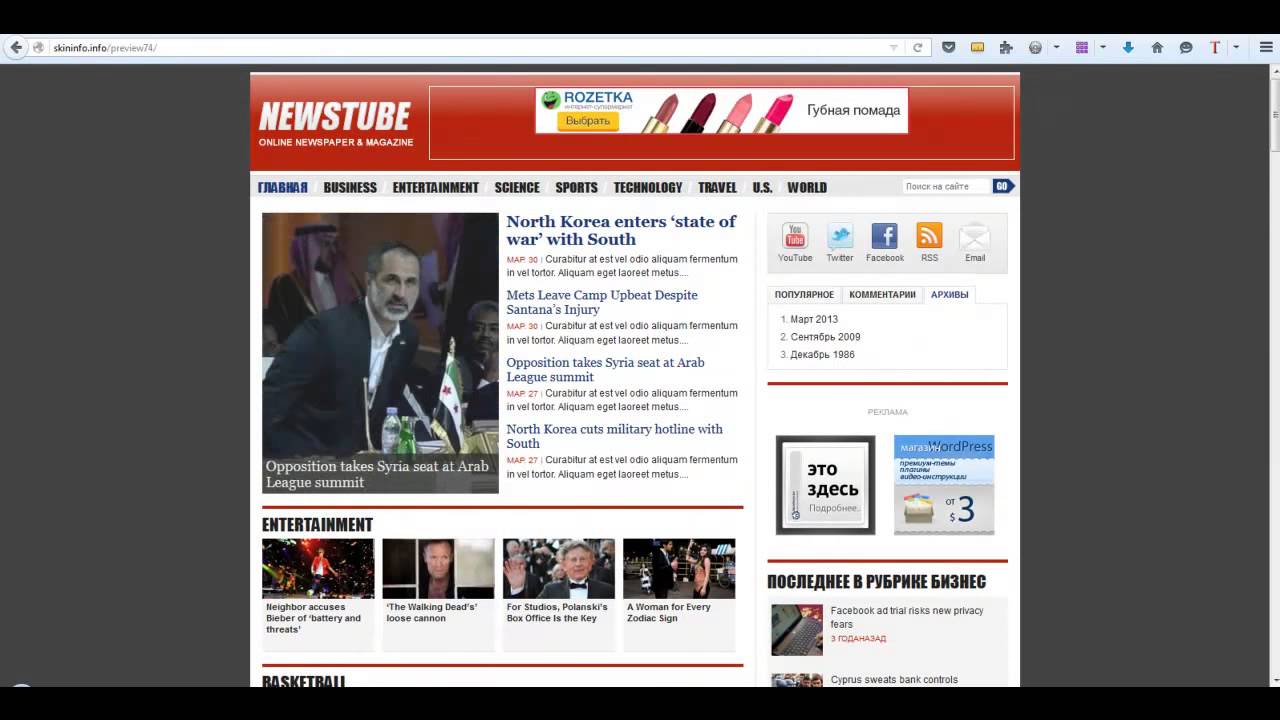Click the gray globe toolbar icon

1035,47
